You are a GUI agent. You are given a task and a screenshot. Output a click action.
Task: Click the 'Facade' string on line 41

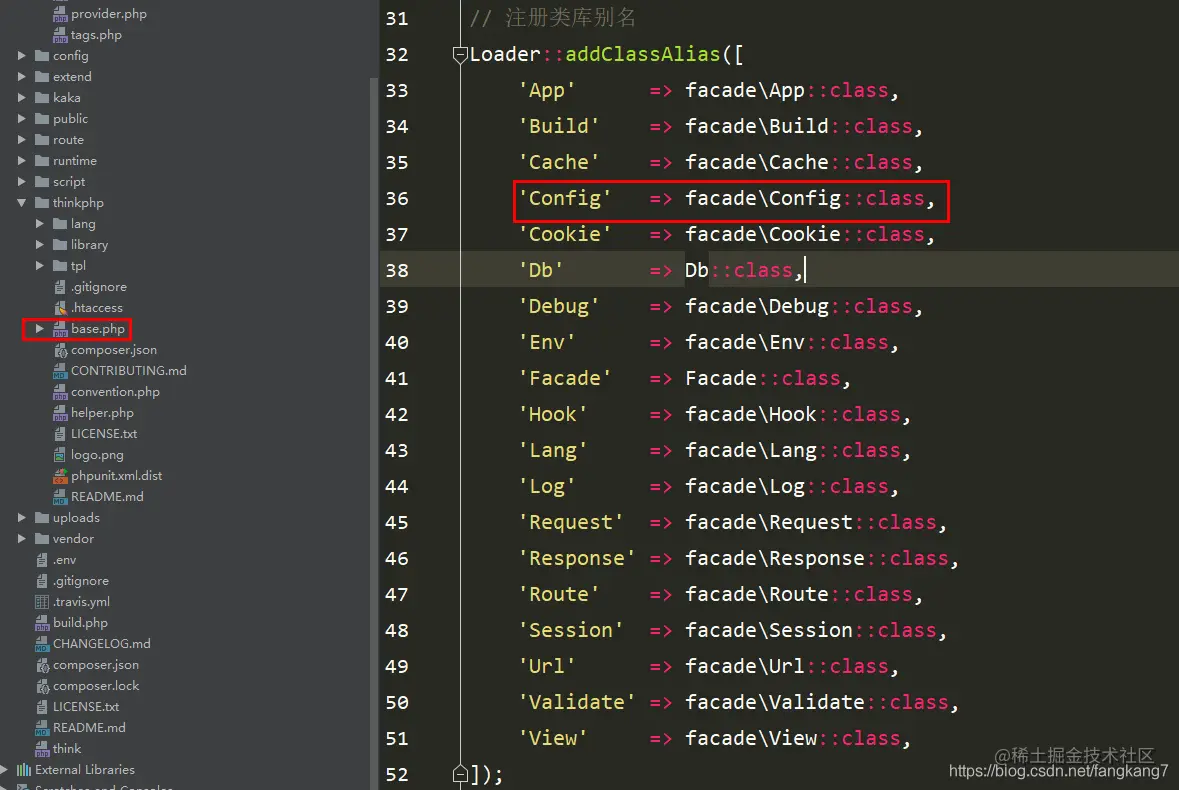pyautogui.click(x=565, y=378)
